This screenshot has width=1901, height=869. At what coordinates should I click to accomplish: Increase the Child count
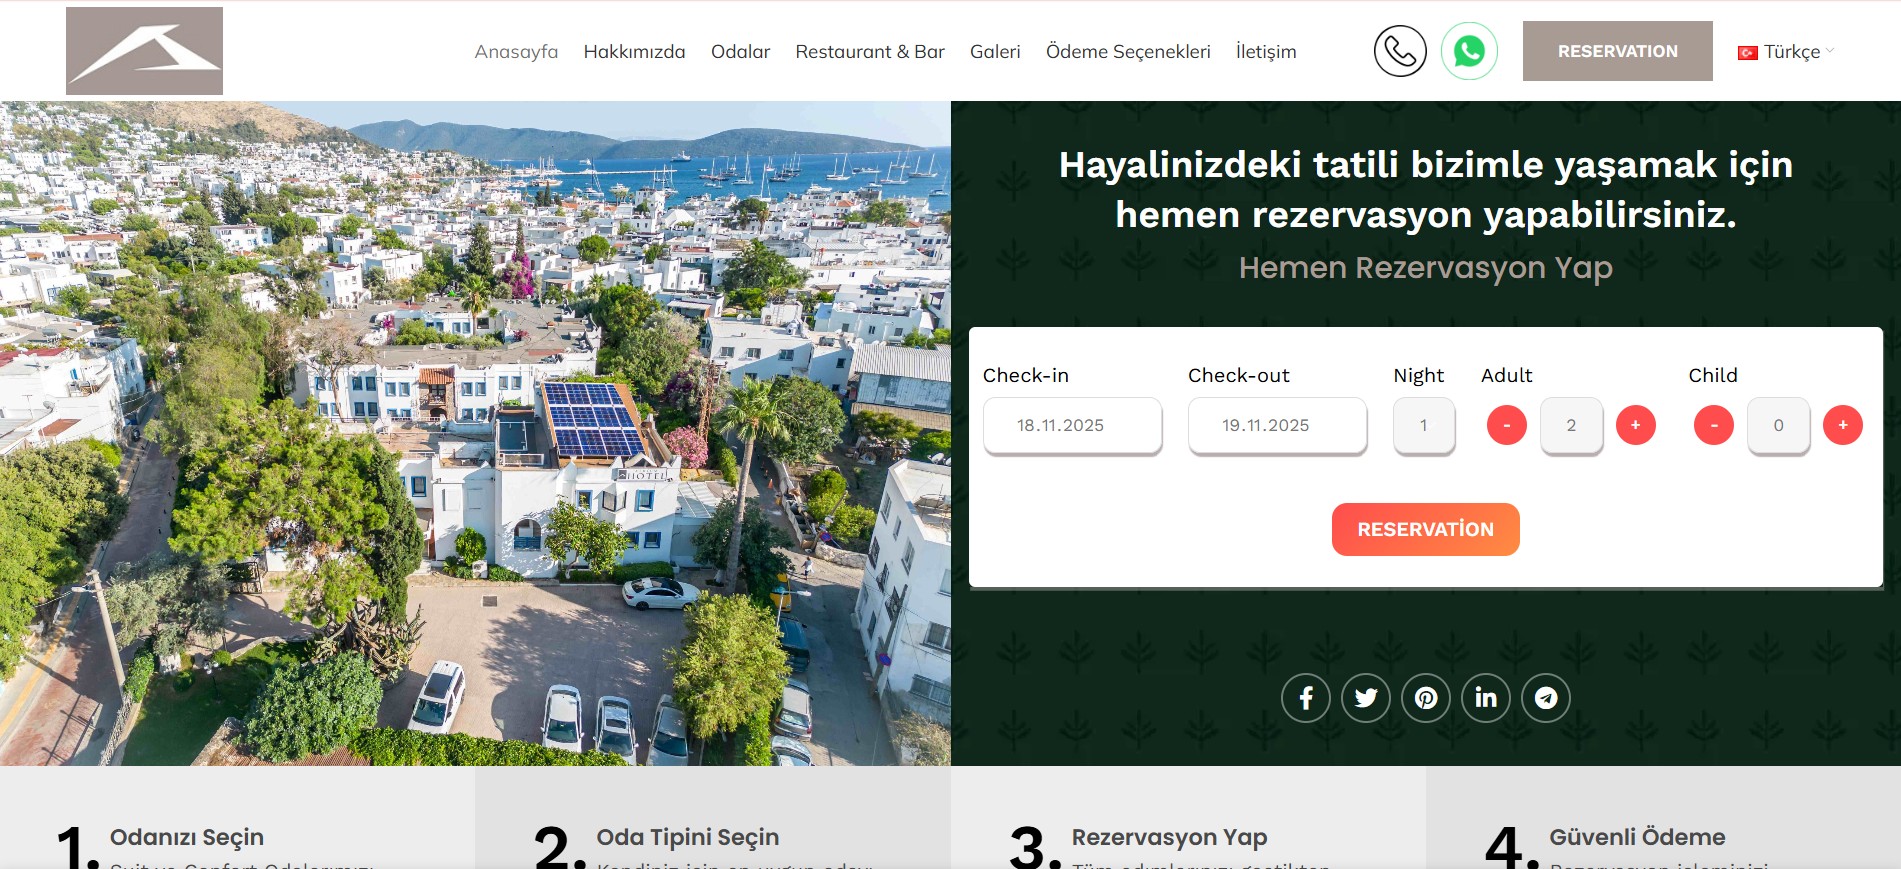point(1842,425)
